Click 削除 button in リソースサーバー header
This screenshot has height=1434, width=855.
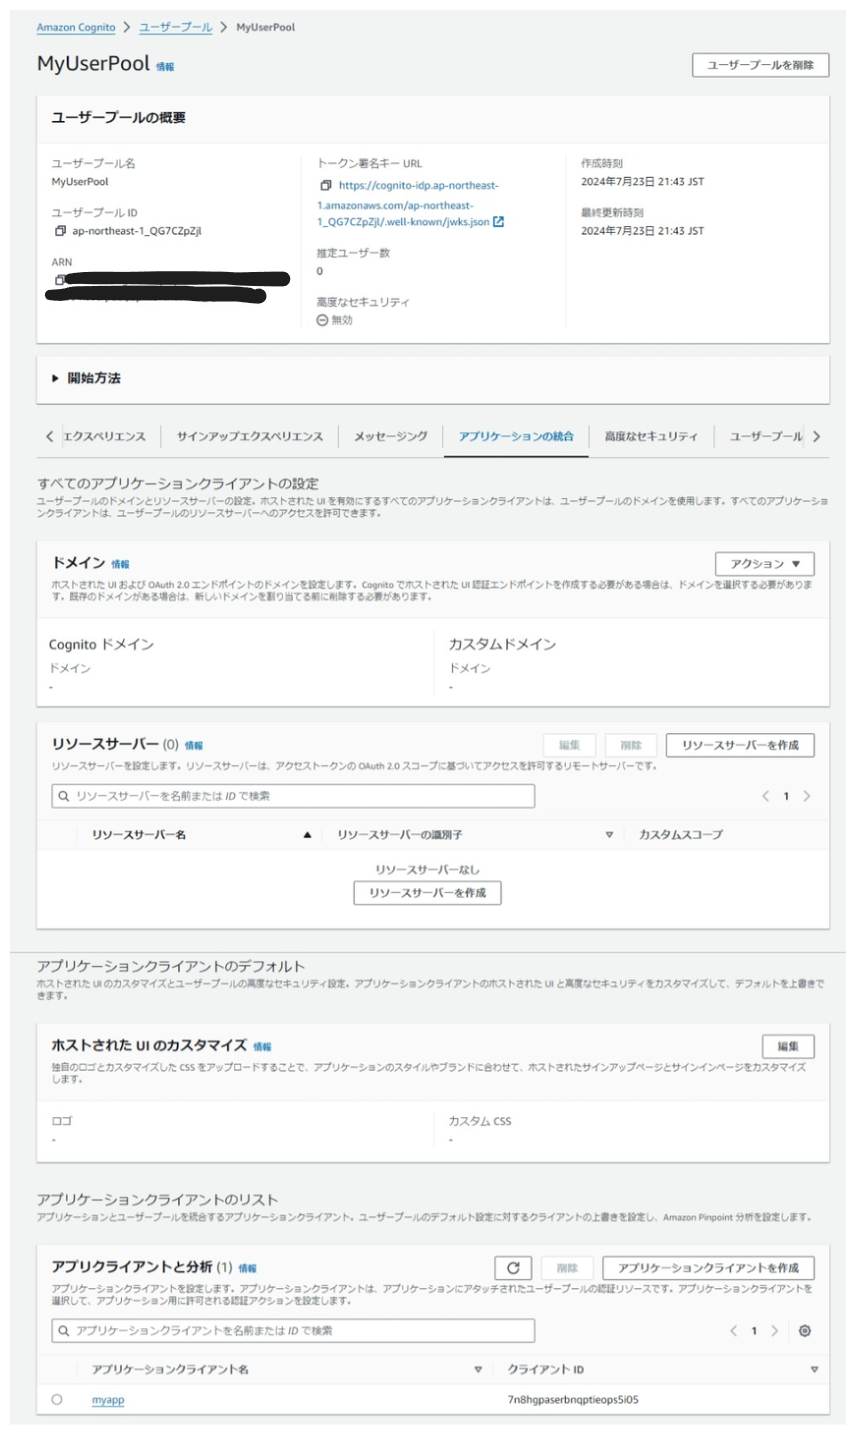click(x=631, y=745)
